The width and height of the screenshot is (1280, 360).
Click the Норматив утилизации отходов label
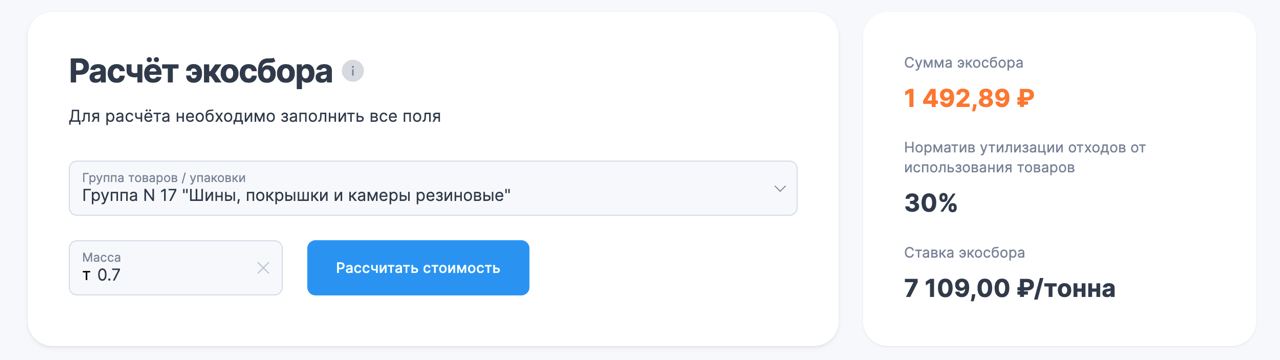pos(1025,157)
